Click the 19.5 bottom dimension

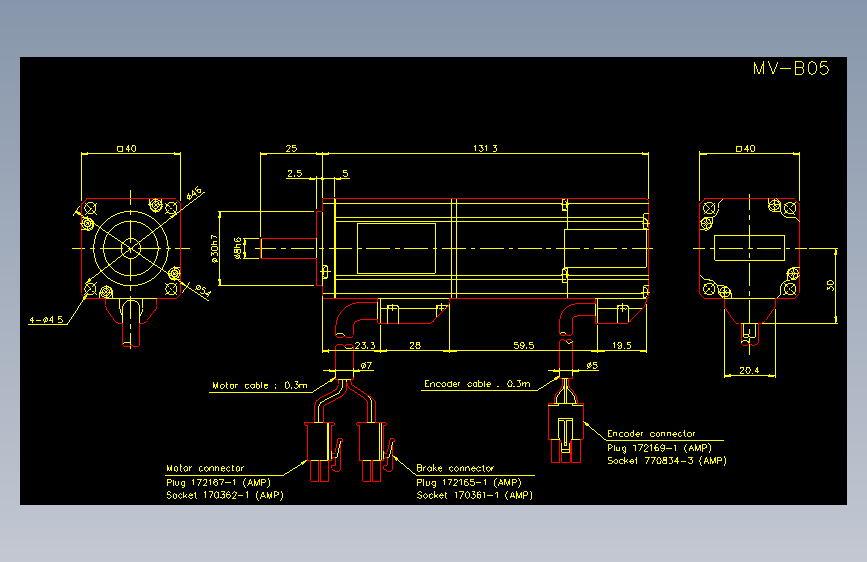click(x=621, y=345)
